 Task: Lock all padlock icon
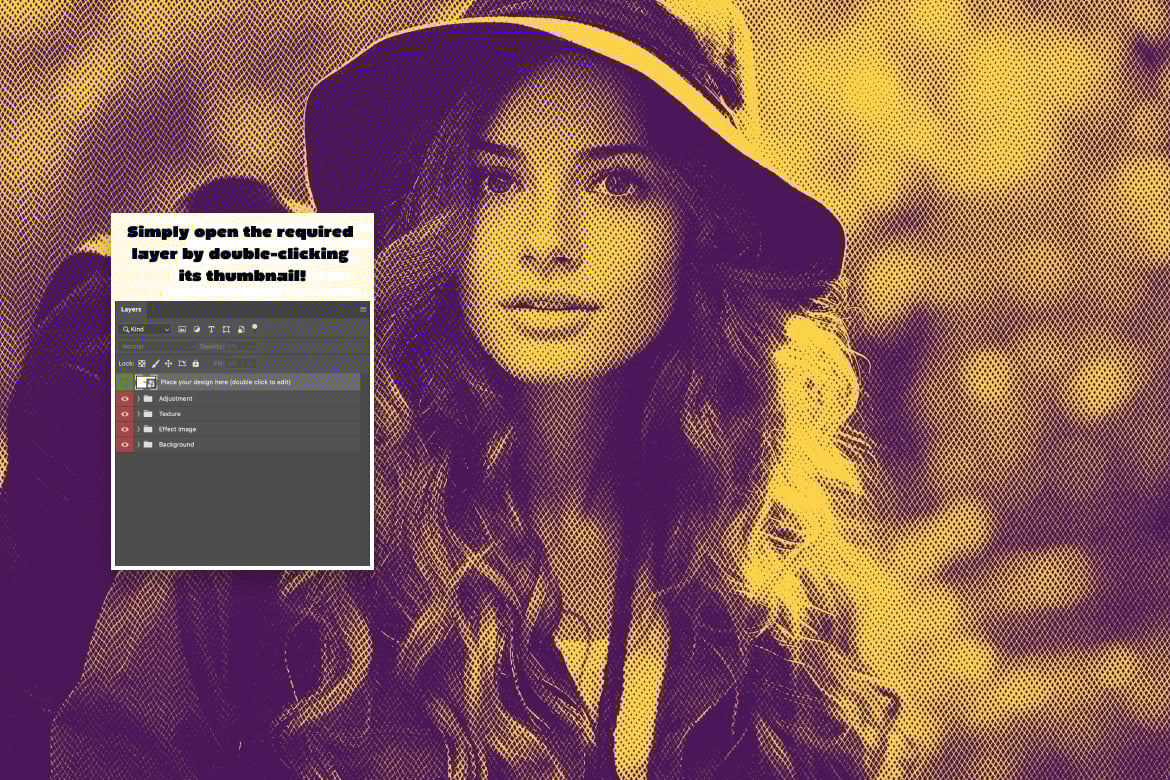[x=195, y=364]
